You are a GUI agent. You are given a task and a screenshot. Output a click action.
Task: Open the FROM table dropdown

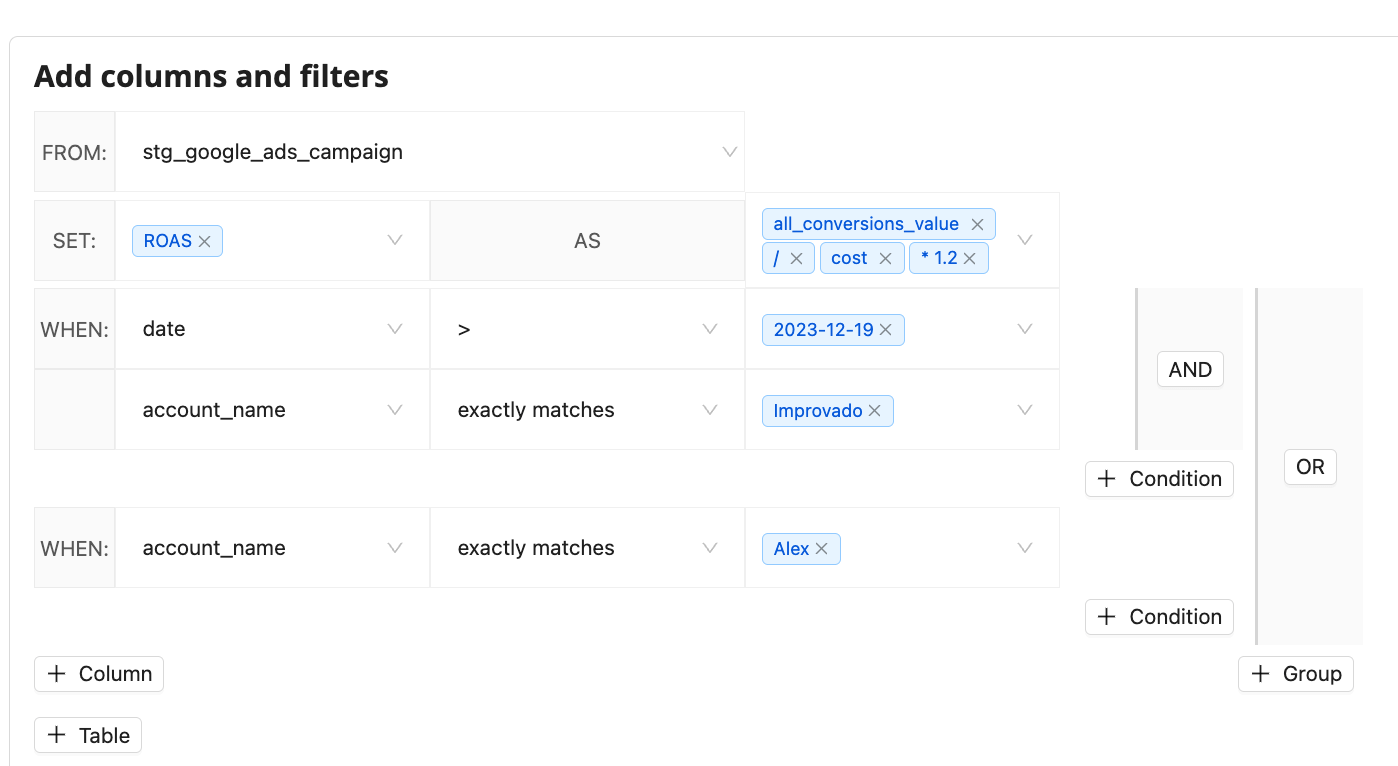click(729, 152)
